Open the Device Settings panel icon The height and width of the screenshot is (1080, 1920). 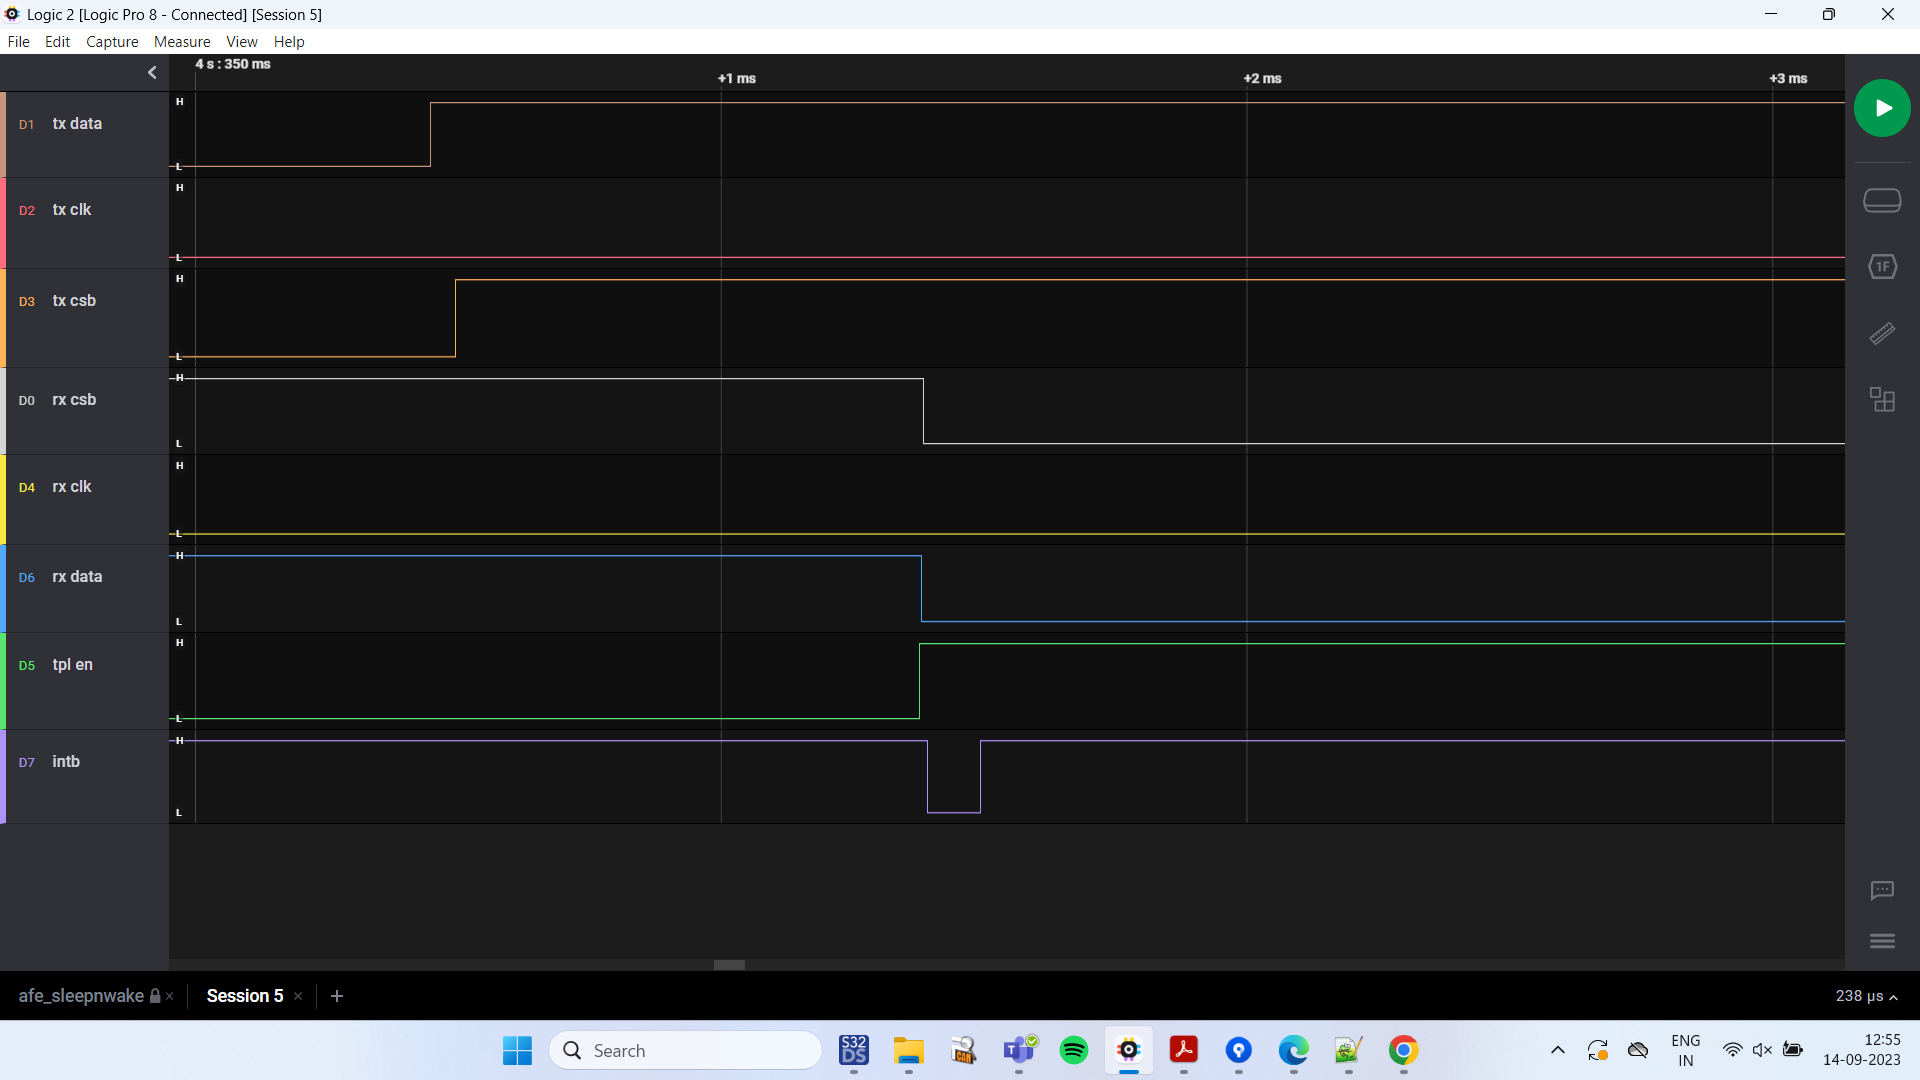tap(1882, 201)
